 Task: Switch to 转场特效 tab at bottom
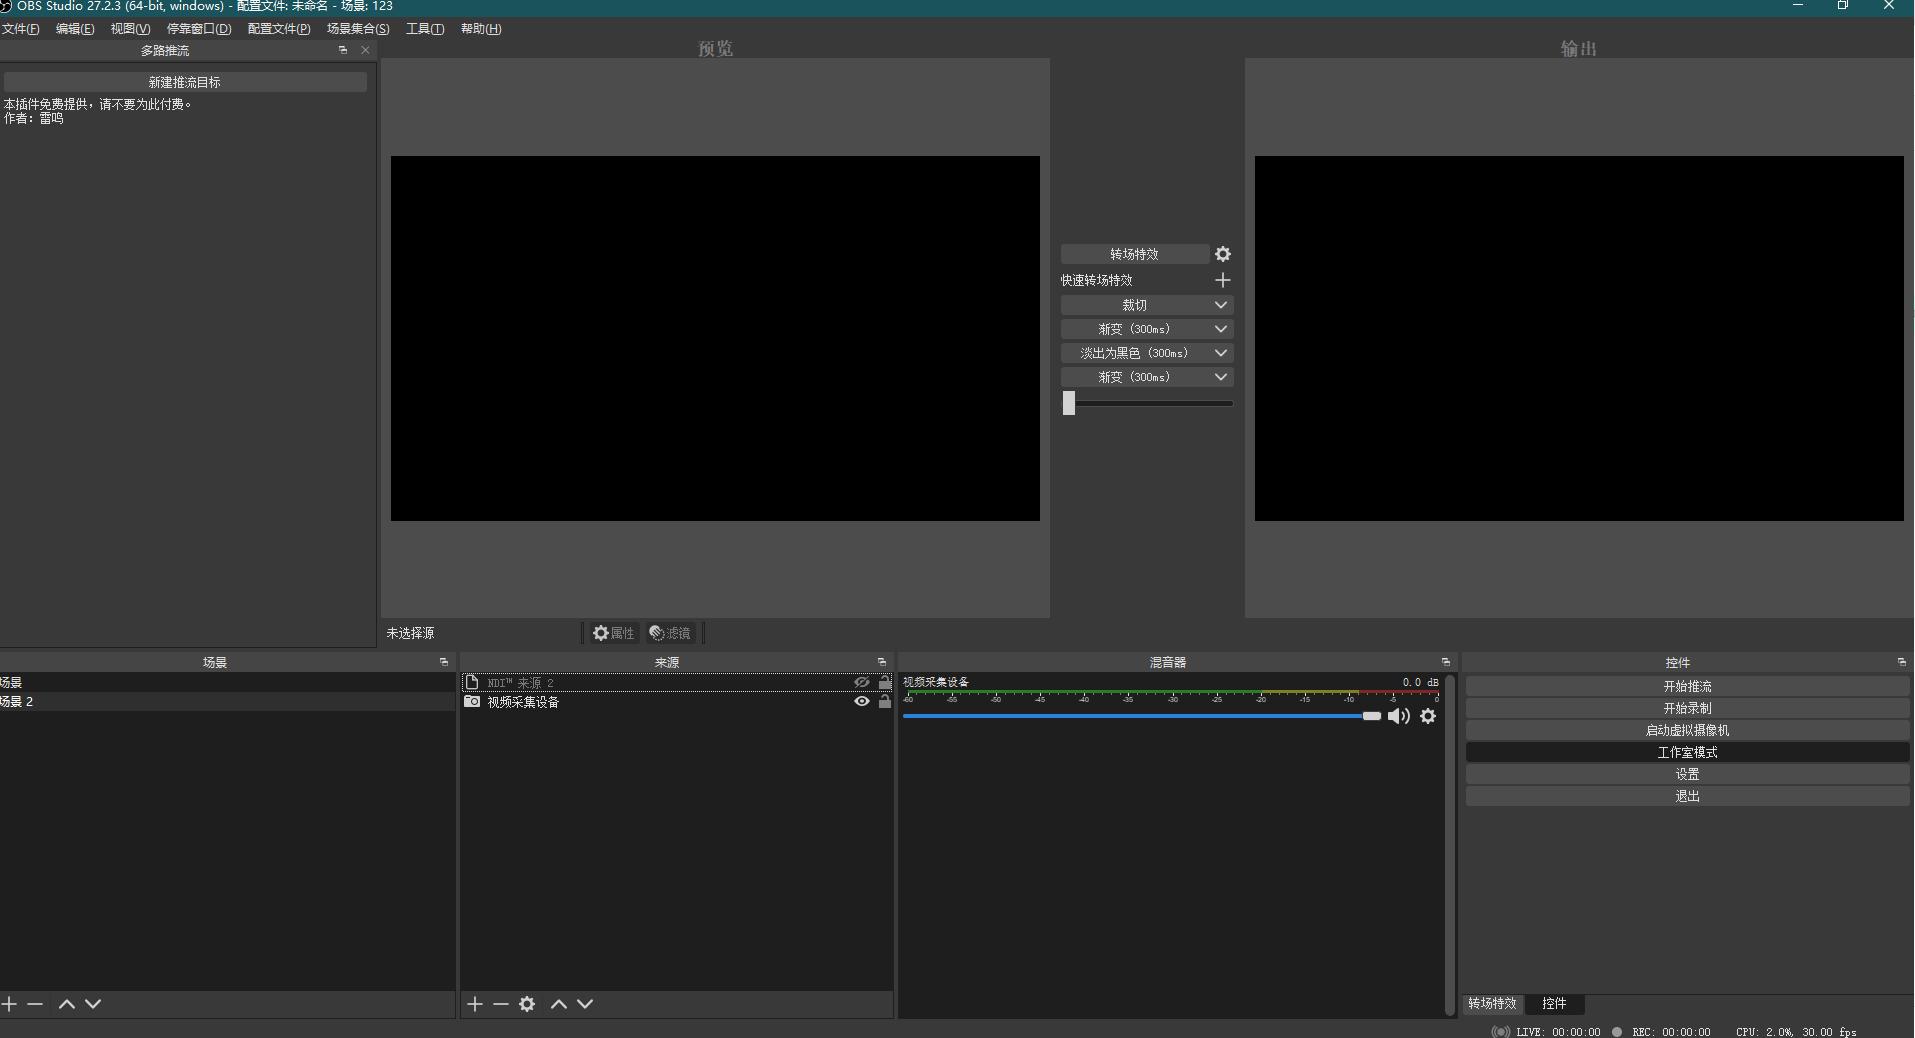[x=1492, y=1003]
